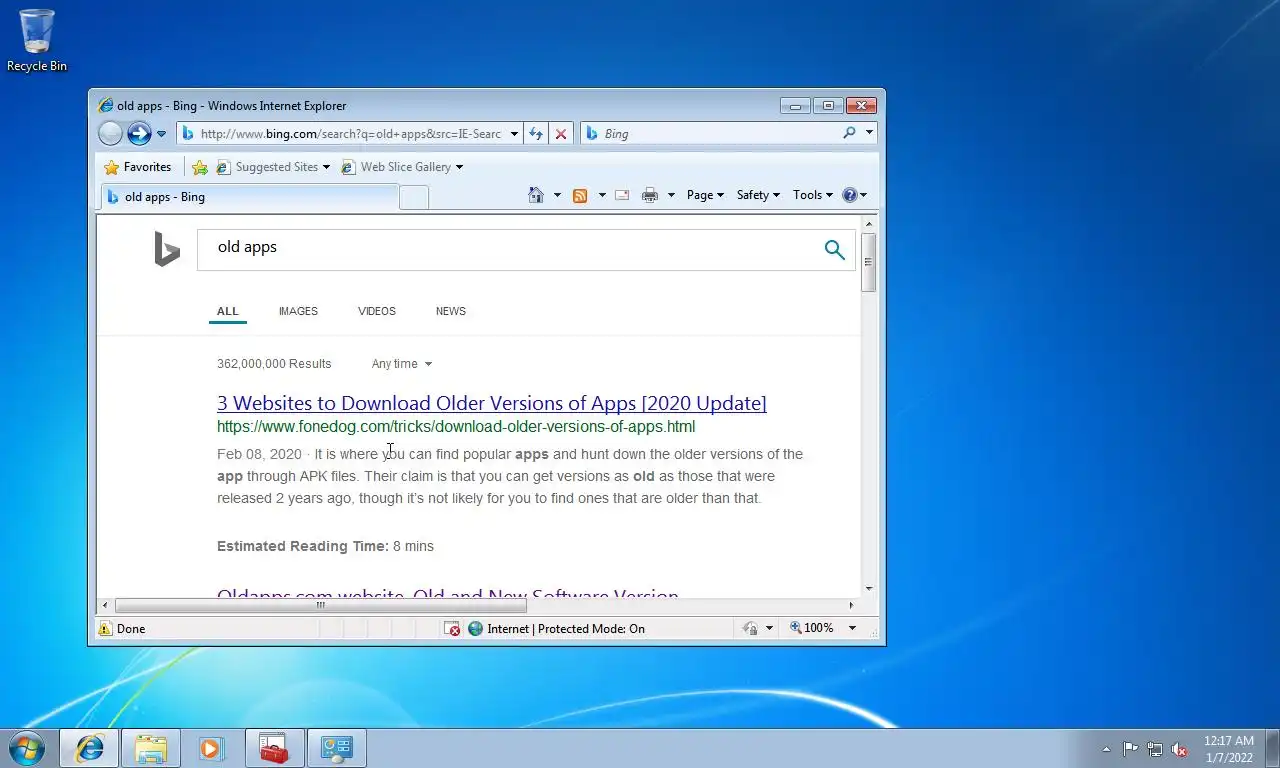Click the Refresh button beside address bar

pyautogui.click(x=536, y=133)
